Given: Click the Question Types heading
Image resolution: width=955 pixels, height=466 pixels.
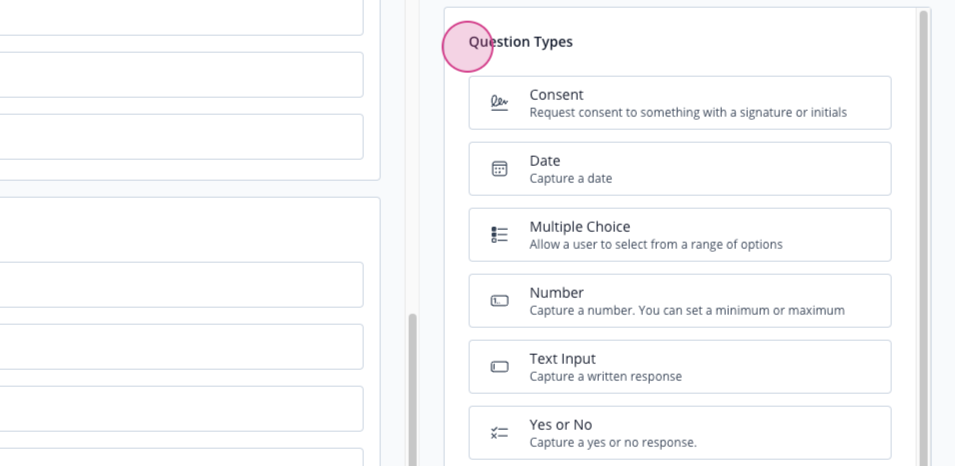Looking at the screenshot, I should coord(521,42).
